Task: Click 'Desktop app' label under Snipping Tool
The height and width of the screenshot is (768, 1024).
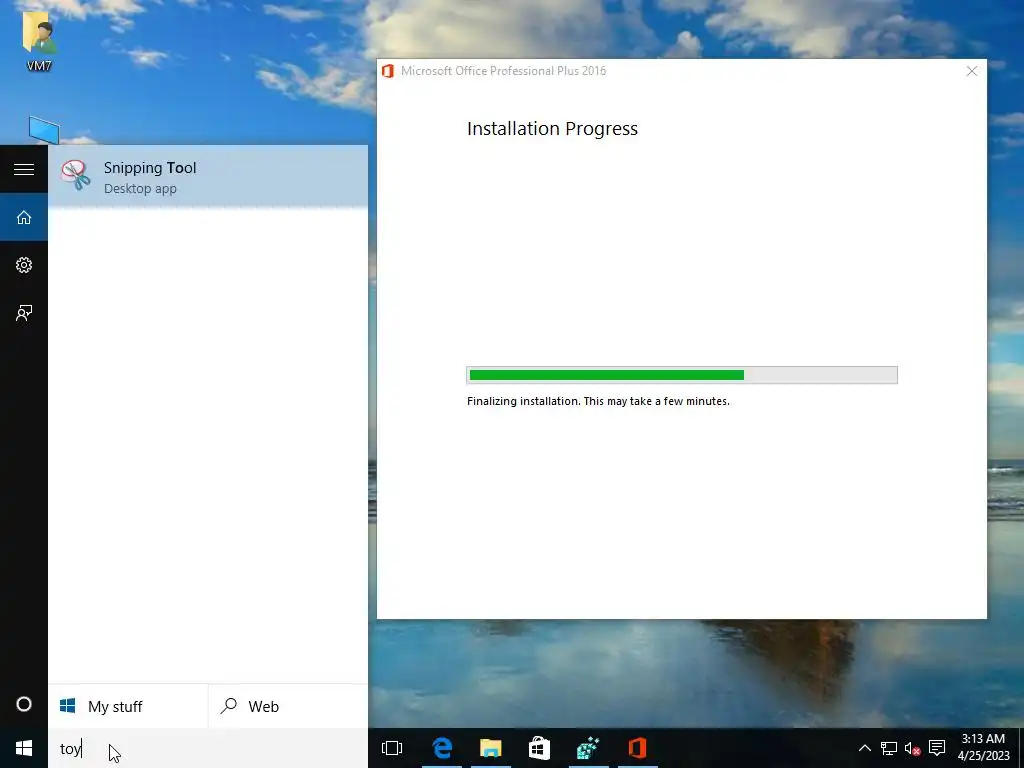Action: [x=140, y=189]
